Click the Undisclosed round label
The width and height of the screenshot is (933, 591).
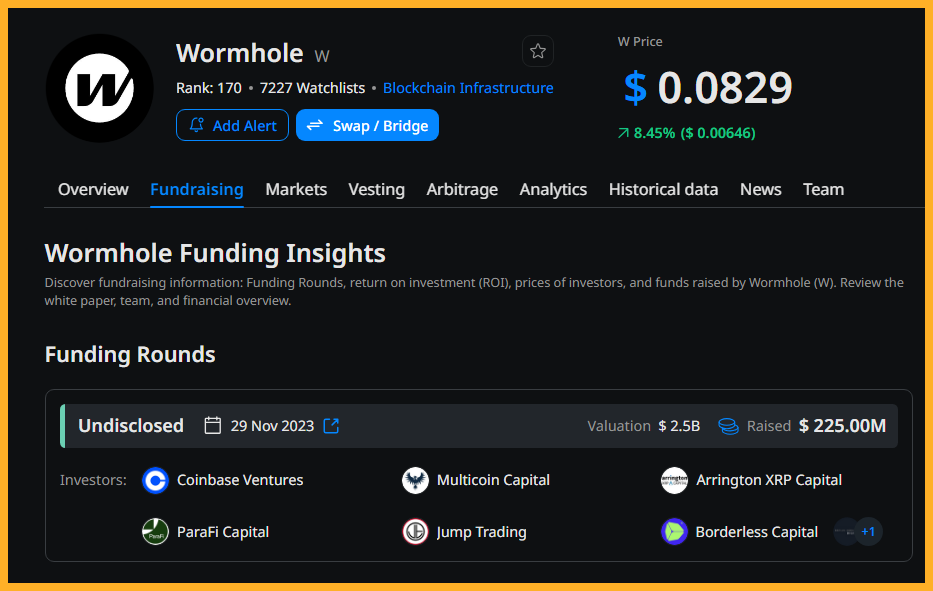click(x=131, y=426)
